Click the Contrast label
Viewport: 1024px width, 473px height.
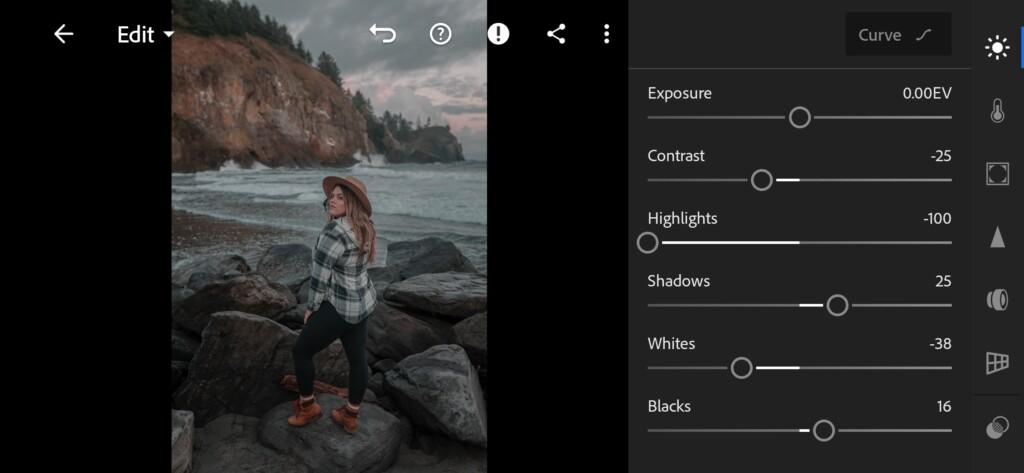tap(676, 156)
